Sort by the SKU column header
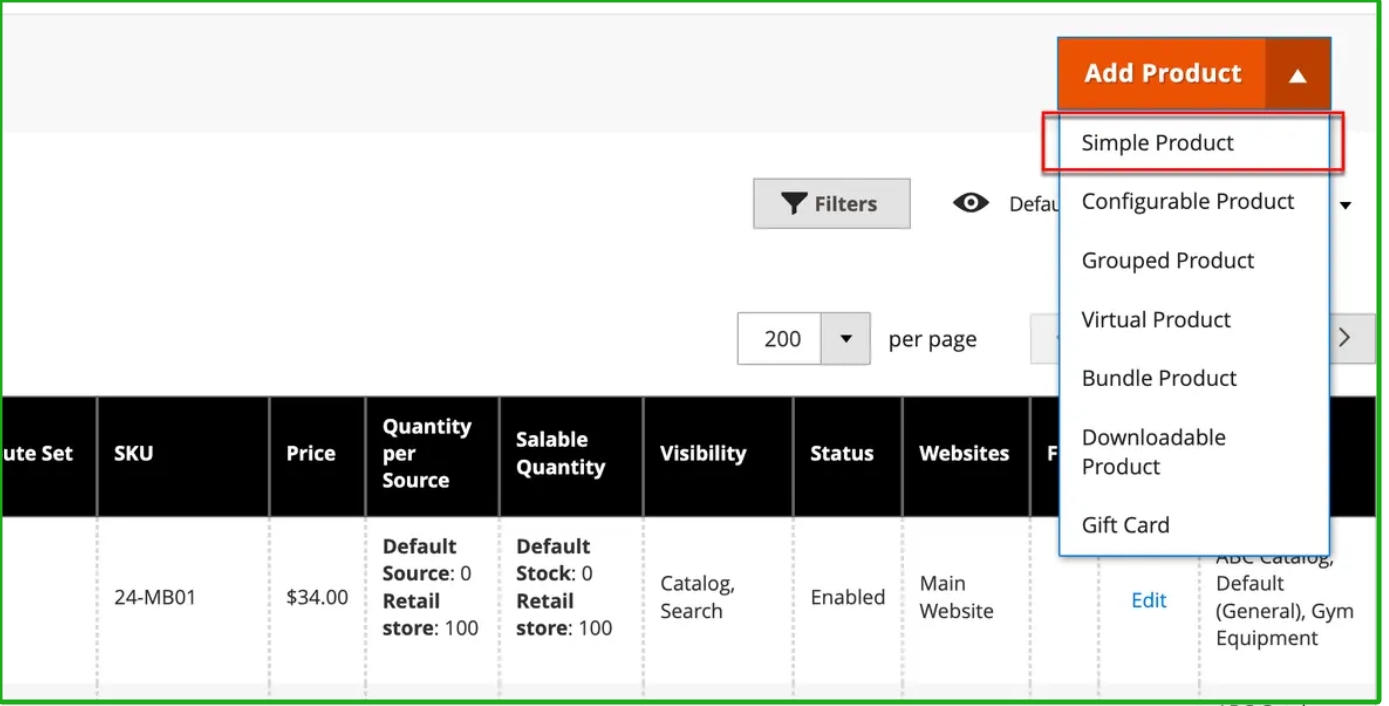The image size is (1389, 706). click(x=134, y=454)
